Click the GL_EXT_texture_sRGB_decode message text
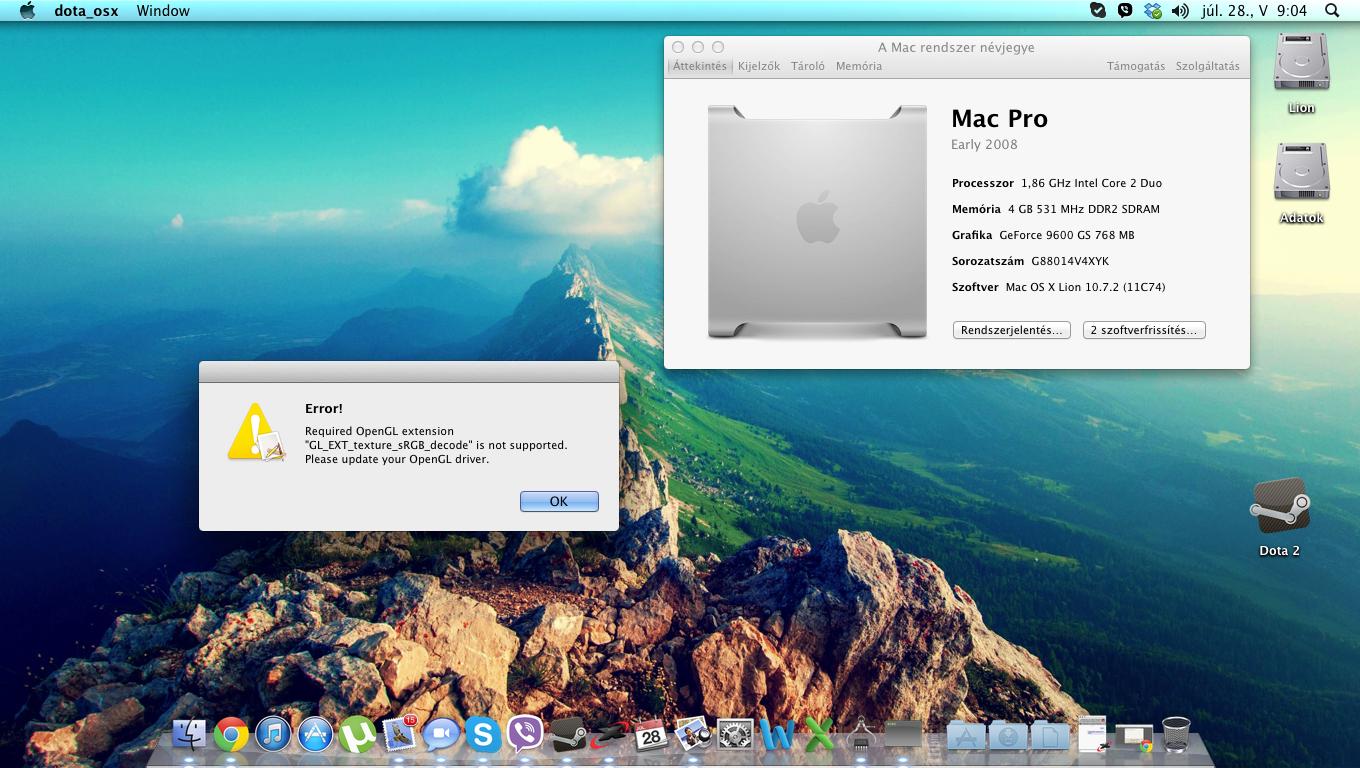Screen dimensions: 1360x768 point(436,445)
